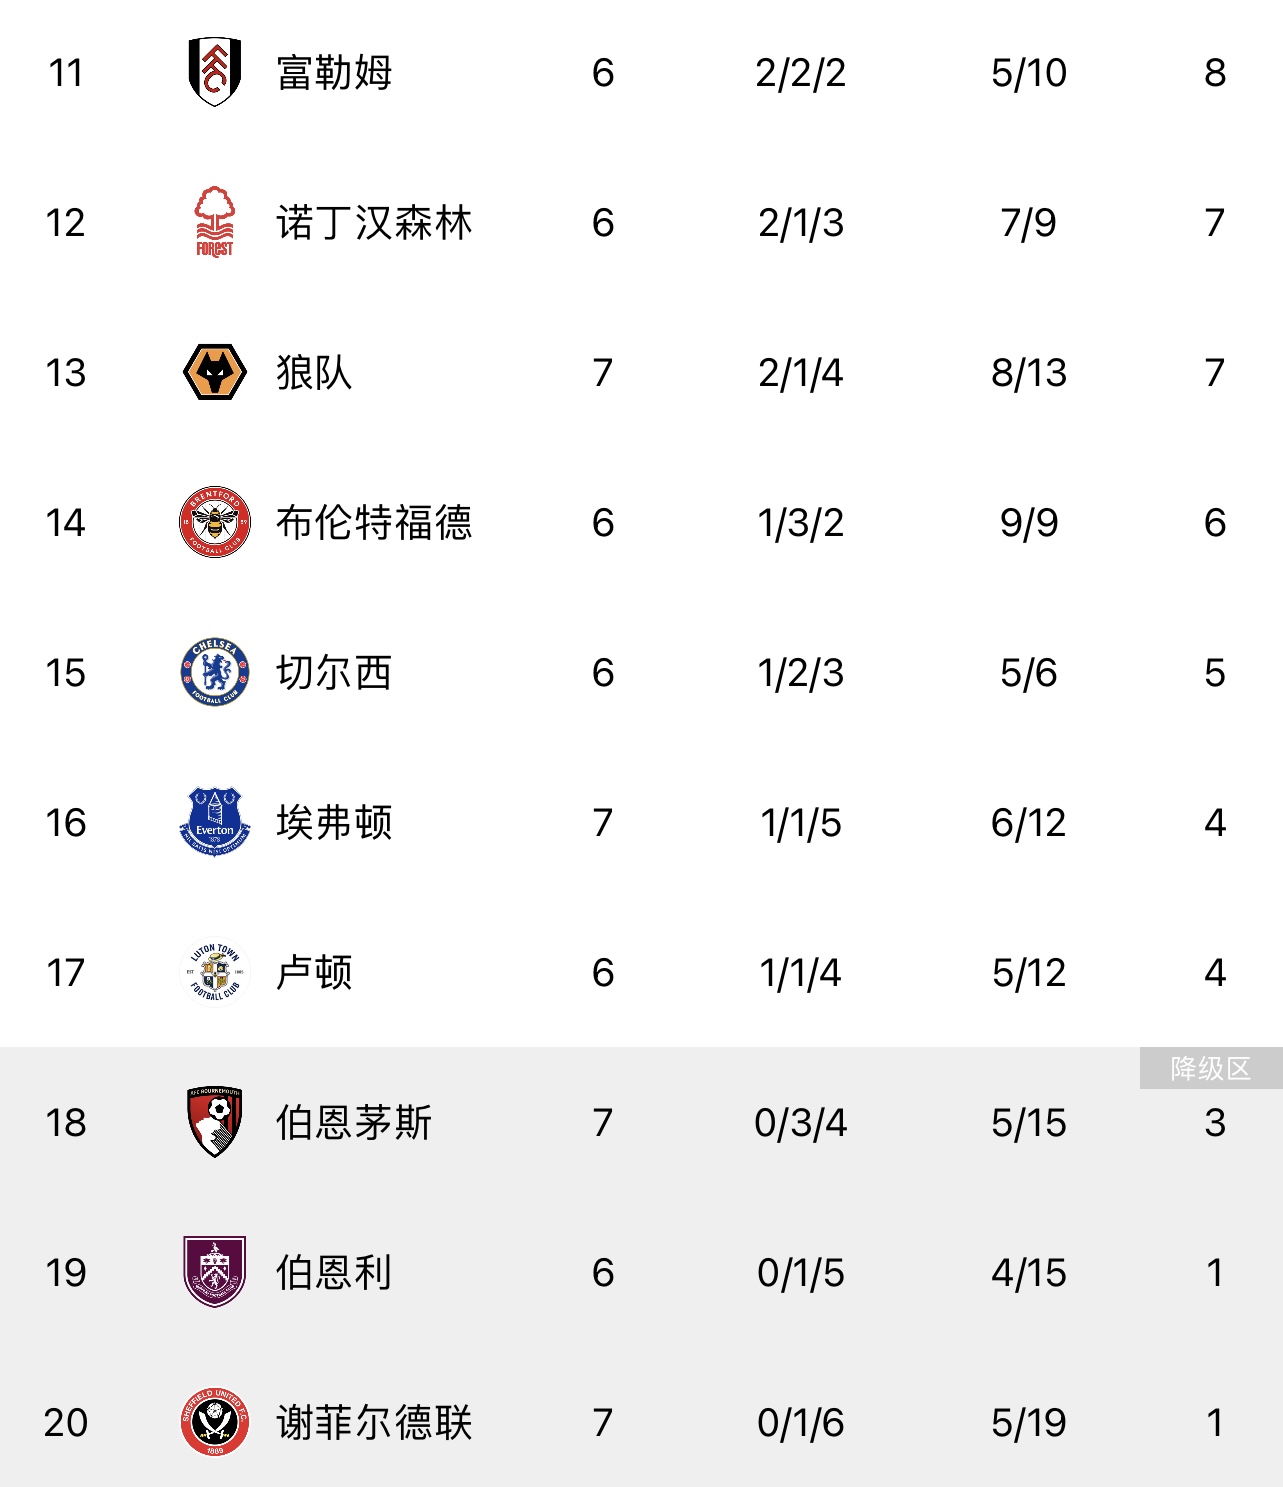Tap the Nottingham Forest tree logo
The image size is (1283, 1487).
(x=215, y=222)
